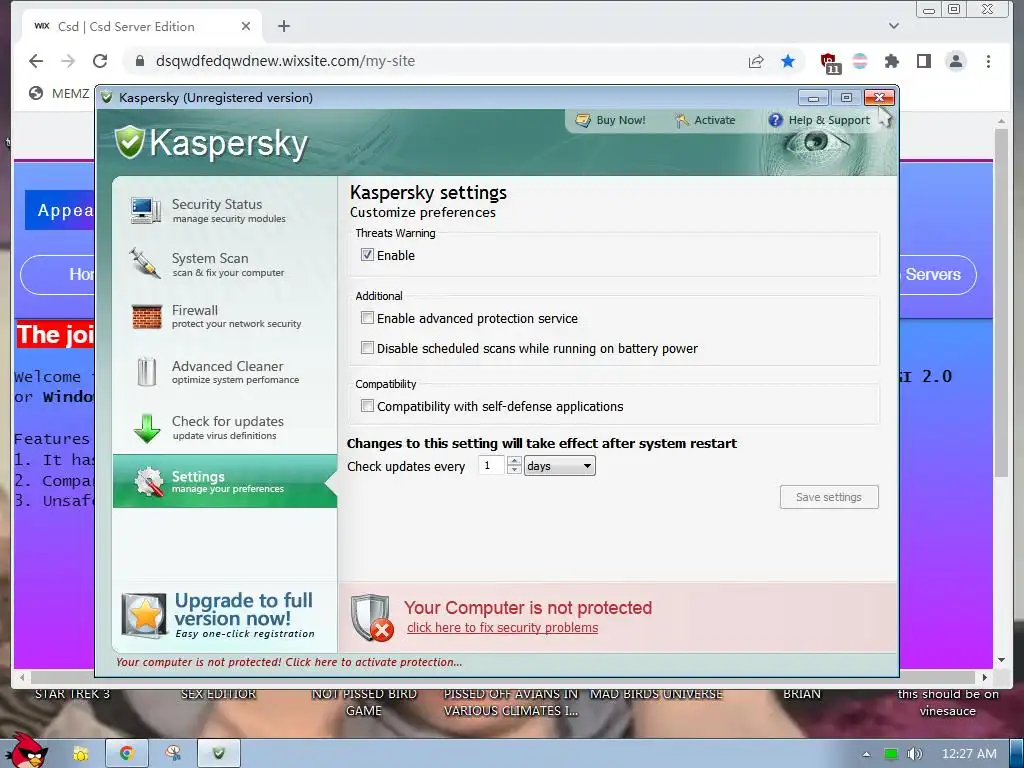Image resolution: width=1024 pixels, height=768 pixels.
Task: Check Enable advanced protection service
Action: [367, 318]
